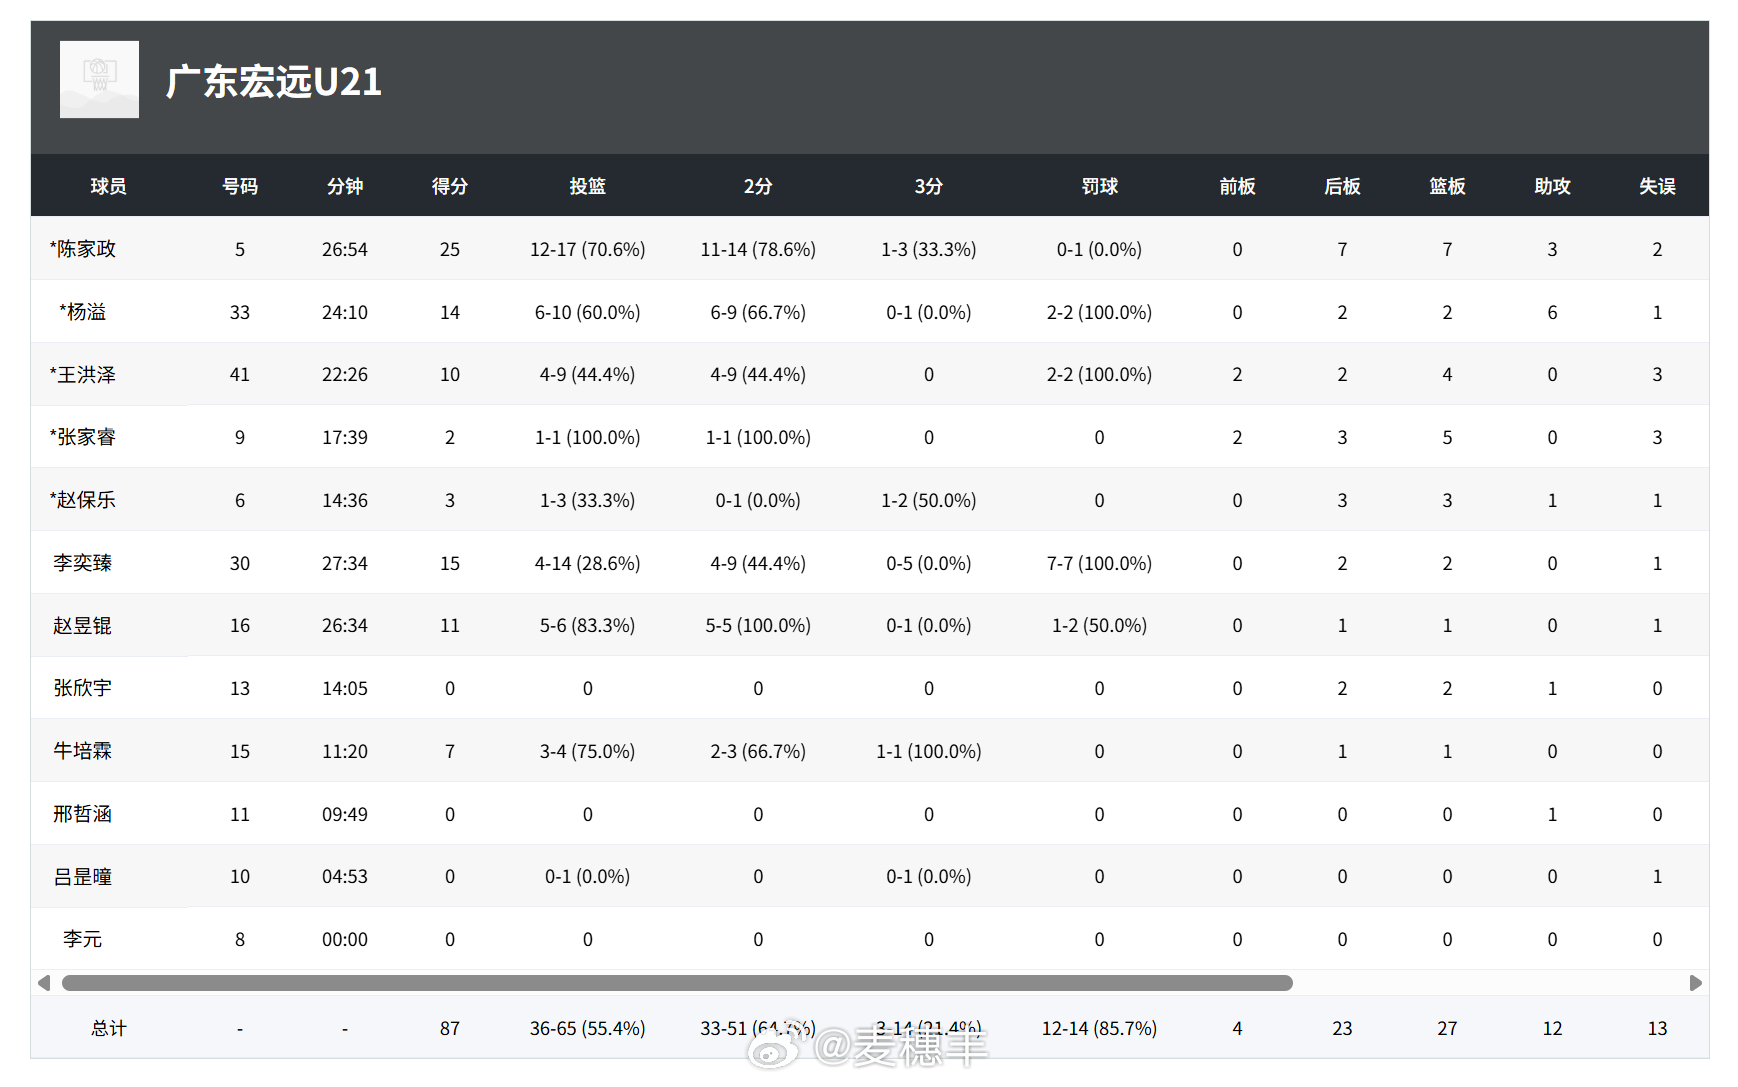The width and height of the screenshot is (1738, 1087).
Task: Click the right scroll arrow of the table
Action: click(1695, 983)
